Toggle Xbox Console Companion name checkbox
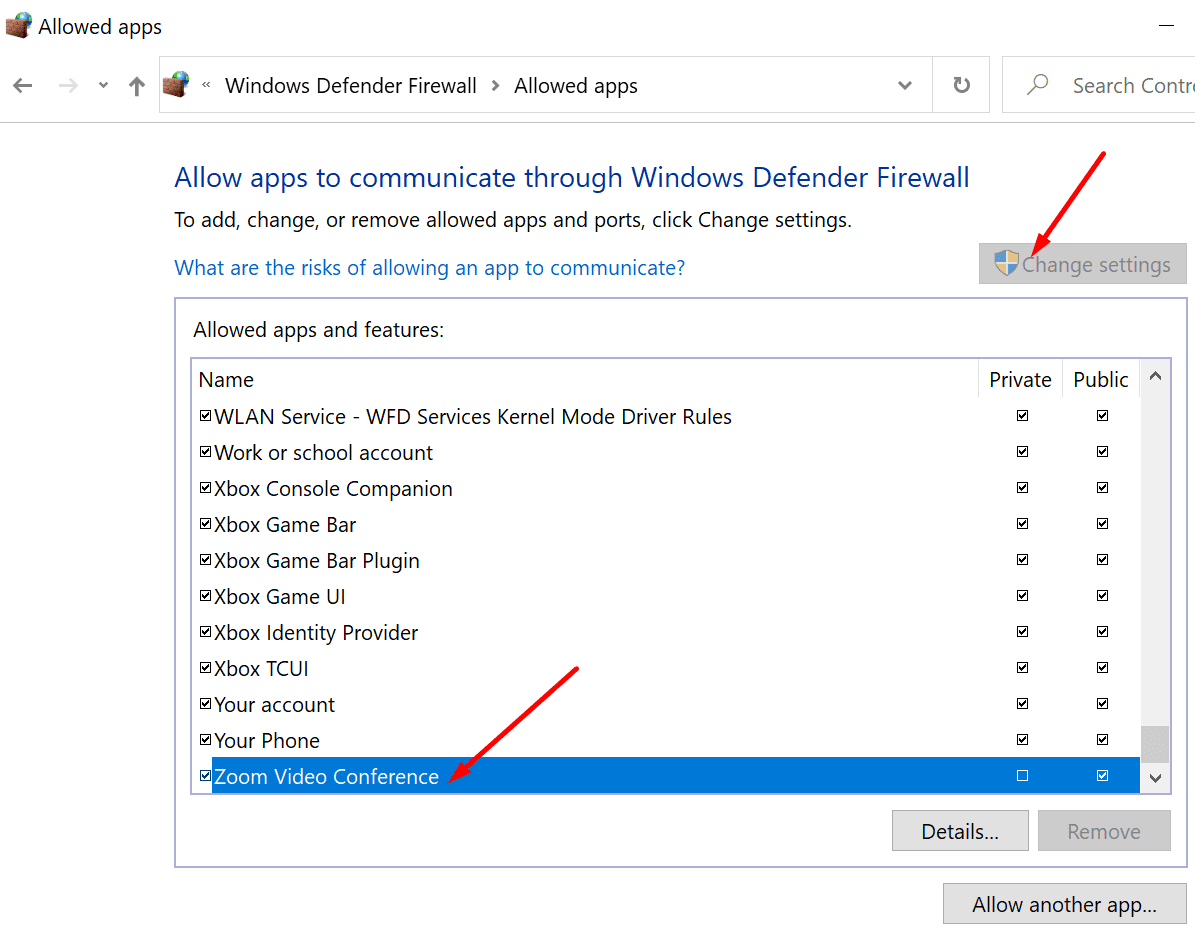The height and width of the screenshot is (931, 1195). (x=205, y=487)
